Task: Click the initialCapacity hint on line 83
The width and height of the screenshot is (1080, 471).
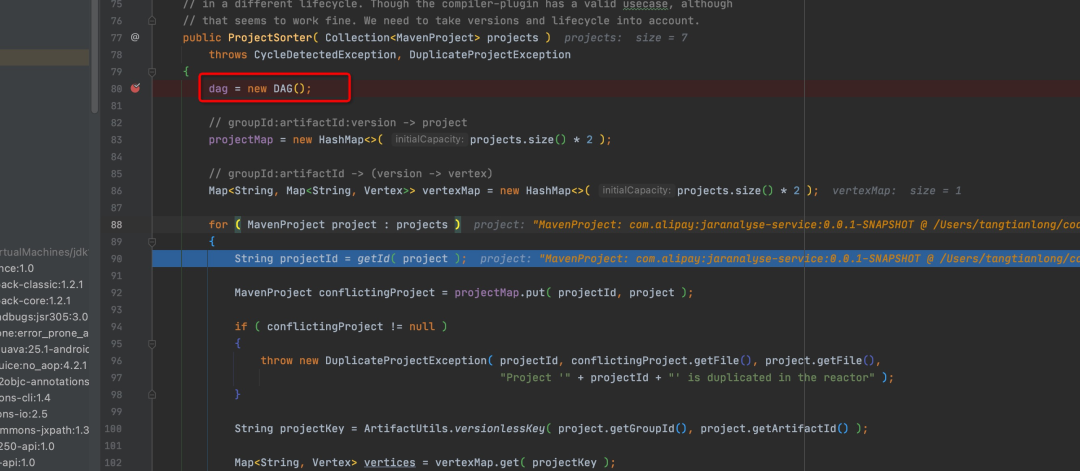Action: pos(429,140)
